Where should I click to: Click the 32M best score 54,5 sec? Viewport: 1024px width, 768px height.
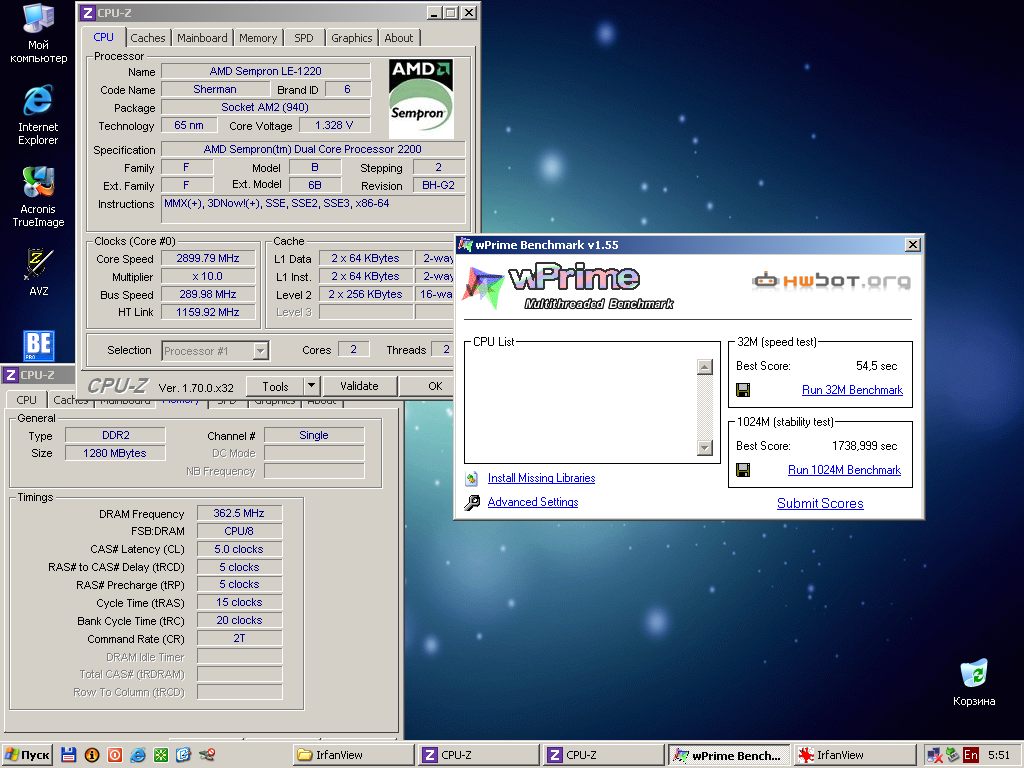tap(876, 366)
